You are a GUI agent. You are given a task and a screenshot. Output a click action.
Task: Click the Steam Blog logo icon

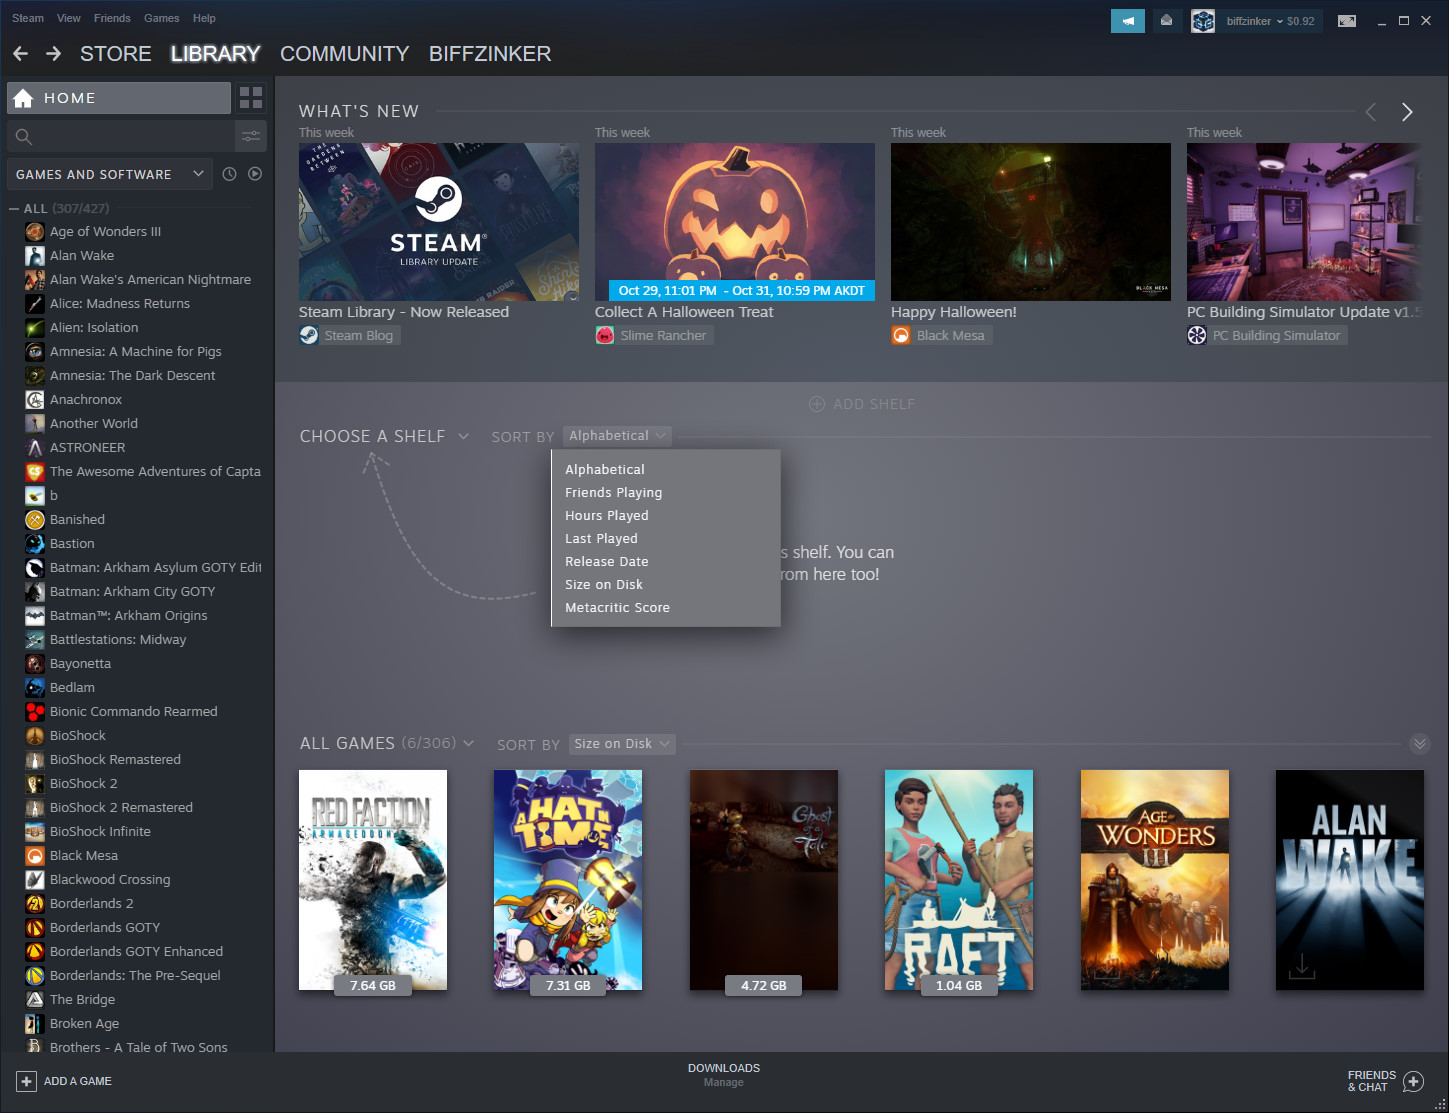coord(309,335)
